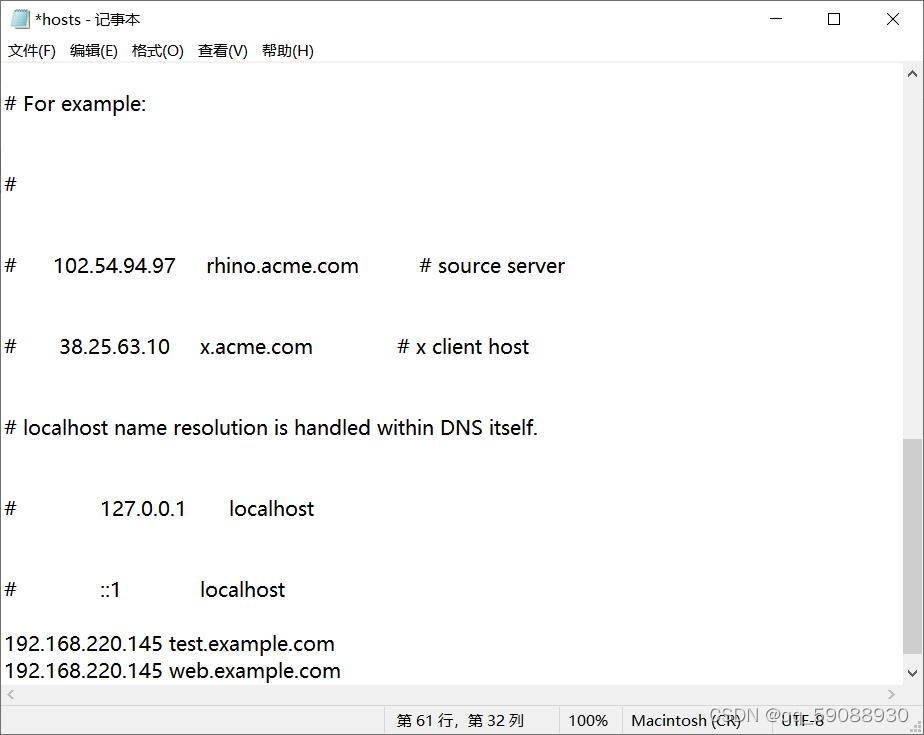This screenshot has height=735, width=924.
Task: Click the vertical scrollbar down arrow
Action: 912,673
